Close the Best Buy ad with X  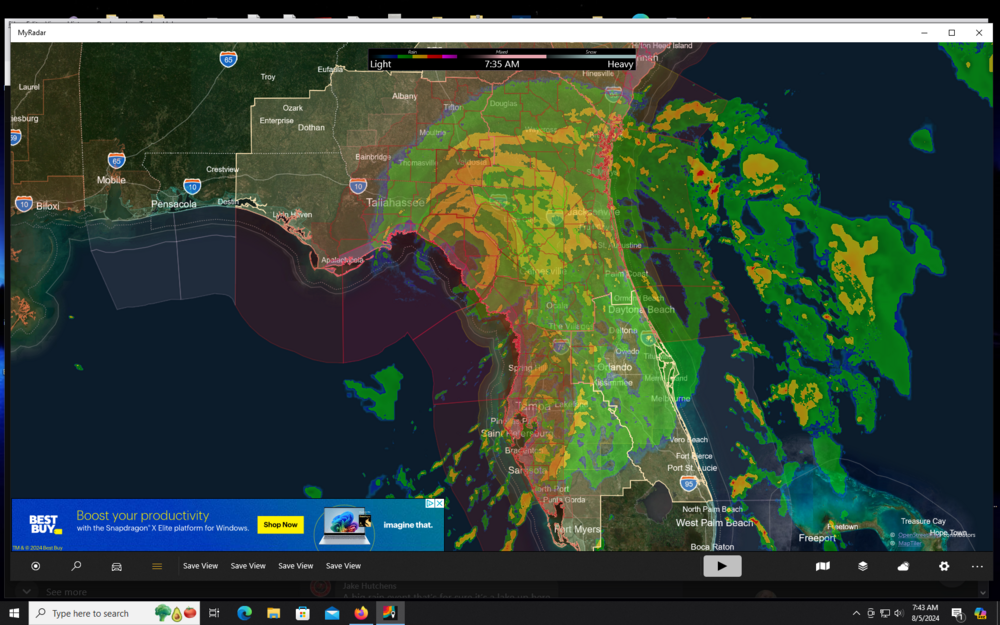[439, 503]
